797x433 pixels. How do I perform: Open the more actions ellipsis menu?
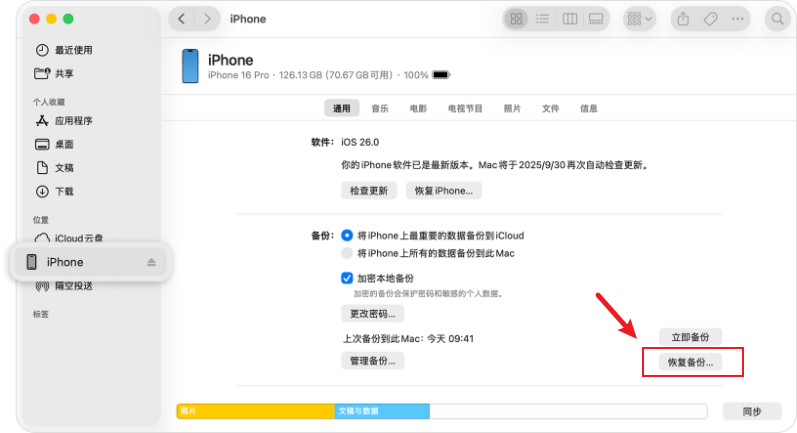738,19
